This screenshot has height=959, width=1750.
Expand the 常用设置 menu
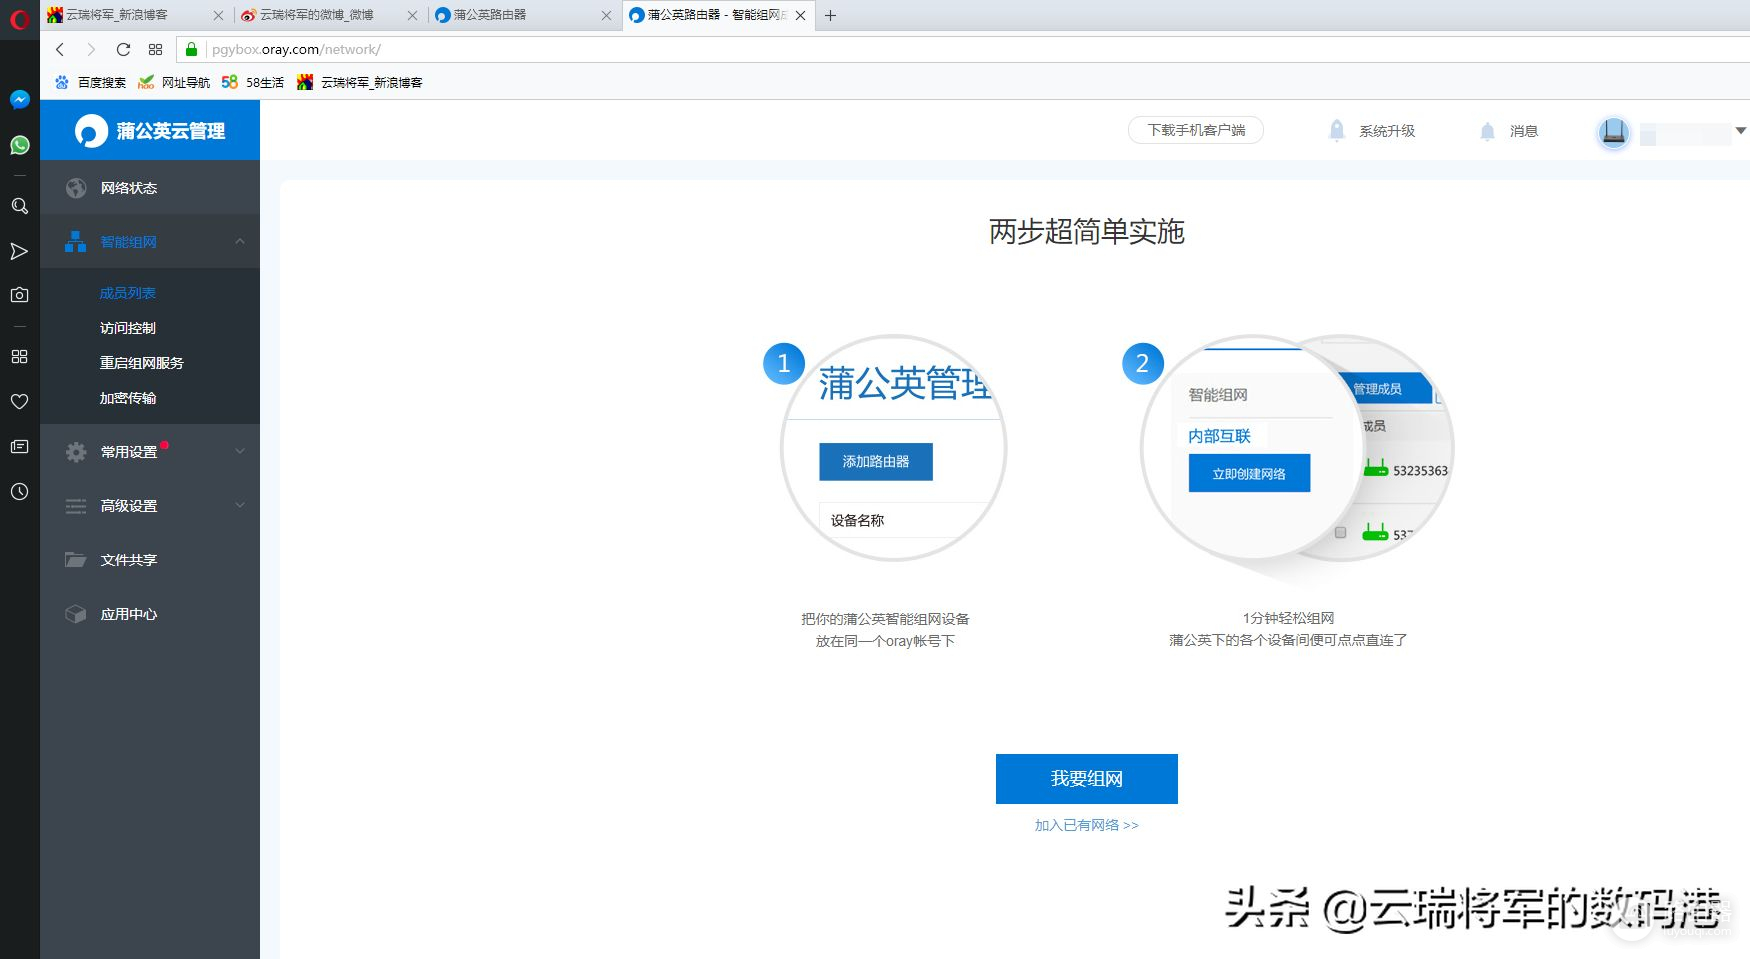pos(150,452)
